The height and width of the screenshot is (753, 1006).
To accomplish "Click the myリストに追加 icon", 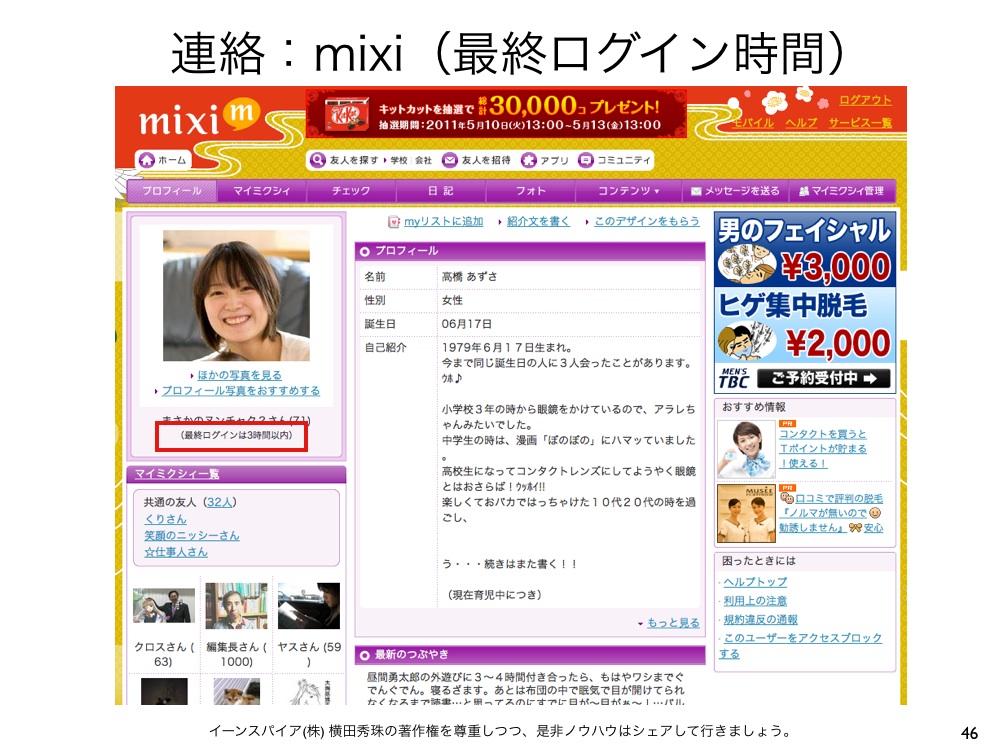I will click(393, 222).
